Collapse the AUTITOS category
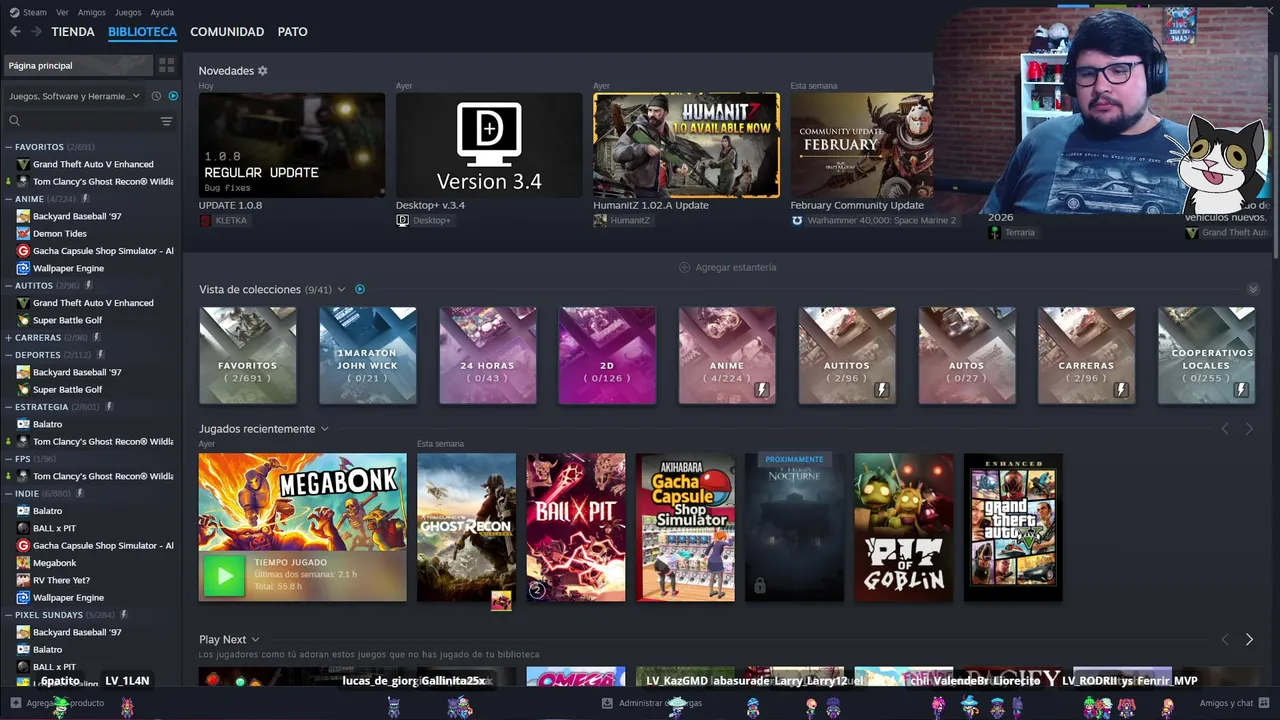 pos(9,285)
